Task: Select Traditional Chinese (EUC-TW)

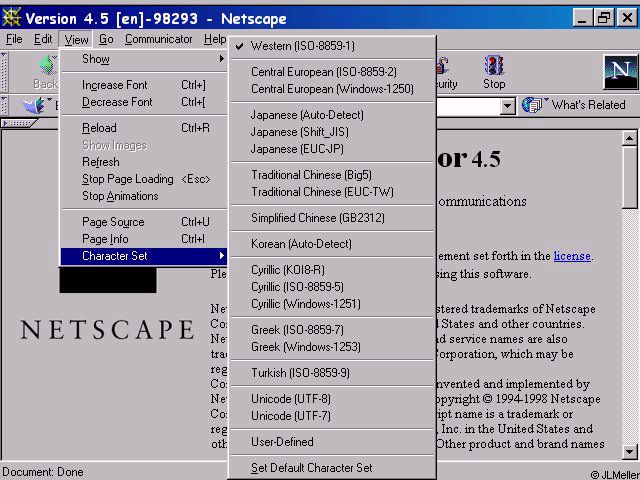Action: [333, 192]
